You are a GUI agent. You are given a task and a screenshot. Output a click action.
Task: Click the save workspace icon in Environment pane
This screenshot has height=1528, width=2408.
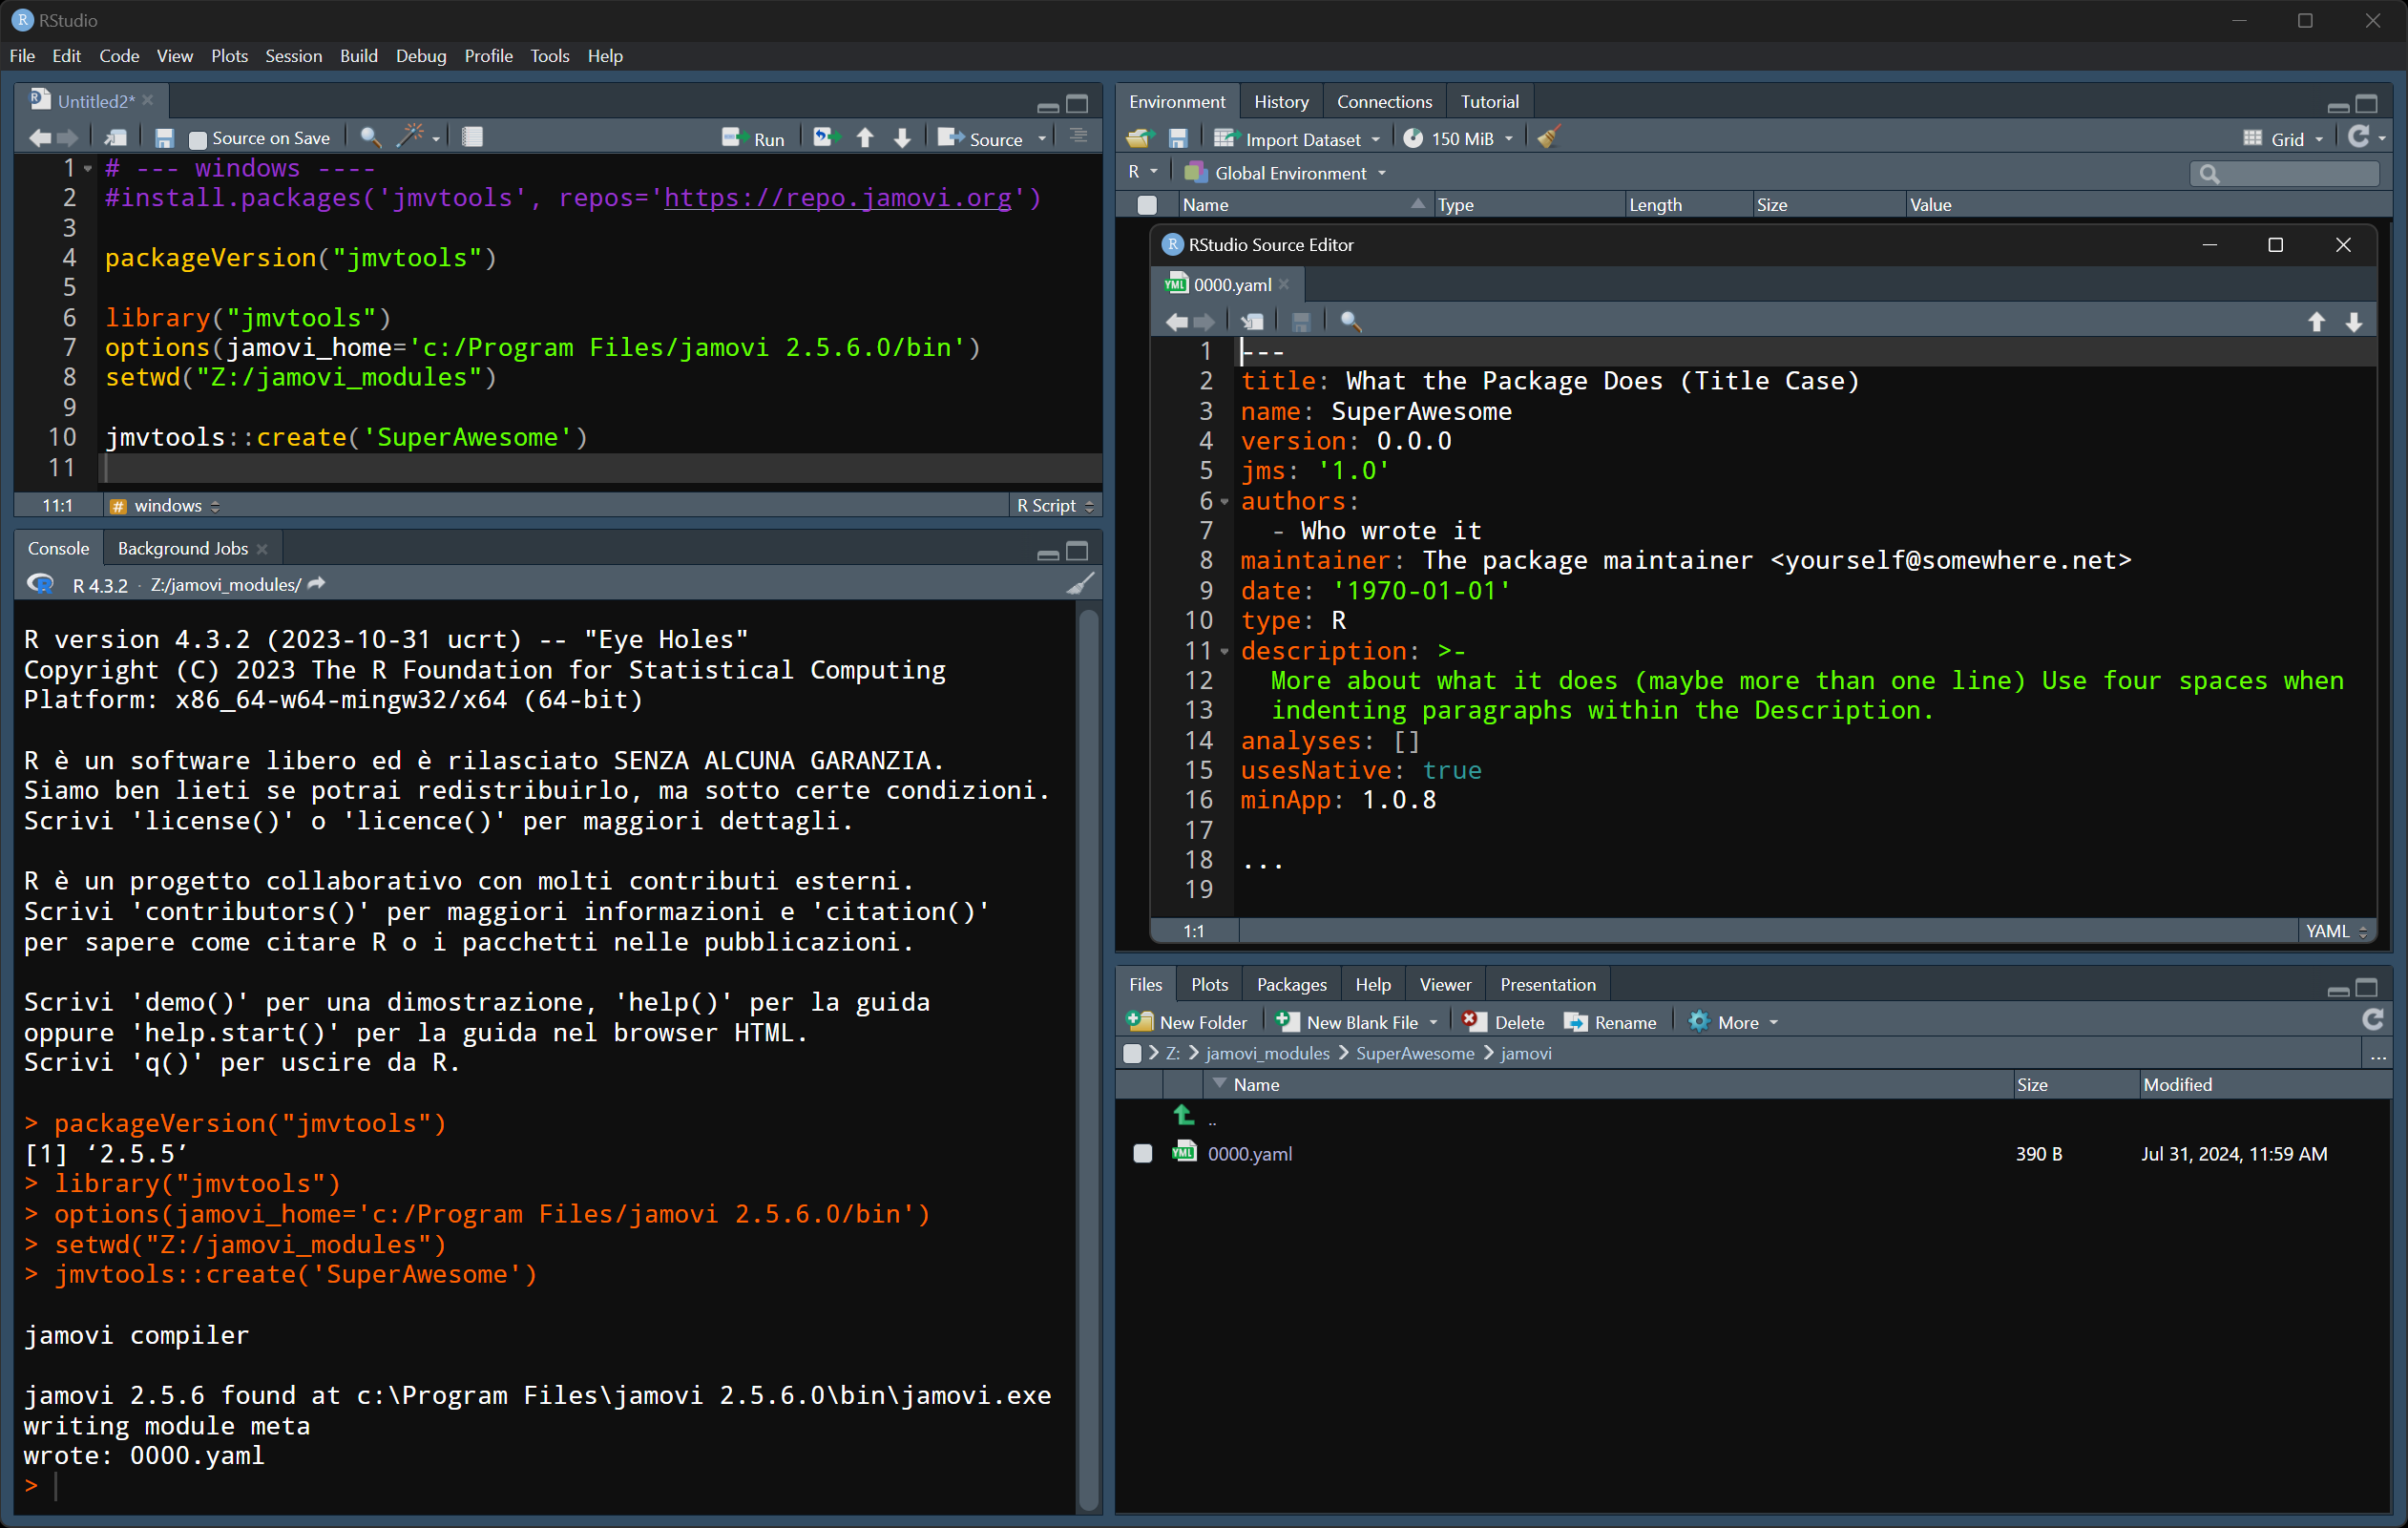click(x=1178, y=138)
